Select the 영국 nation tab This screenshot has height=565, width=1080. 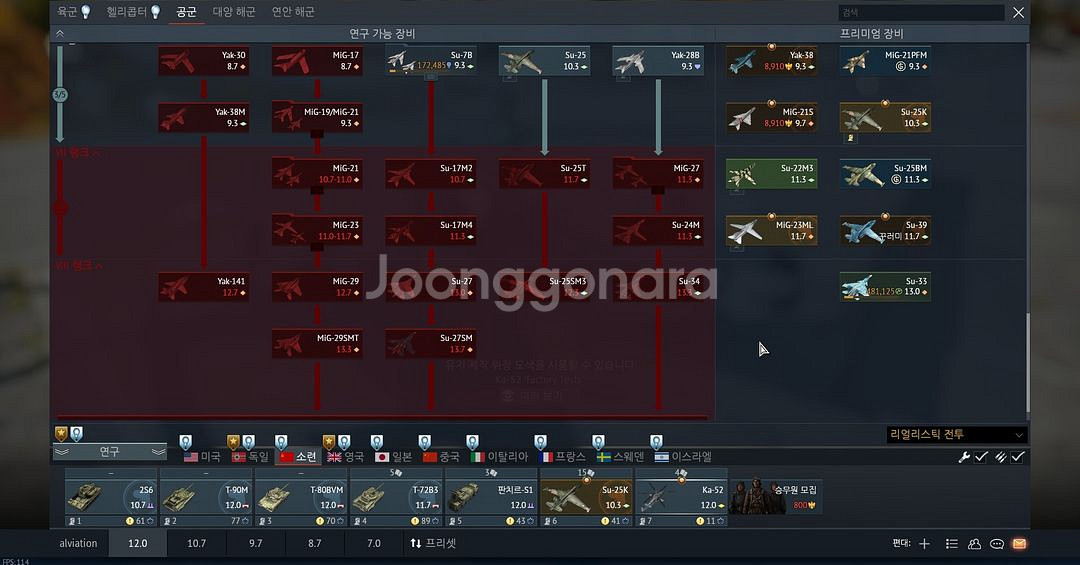(346, 457)
